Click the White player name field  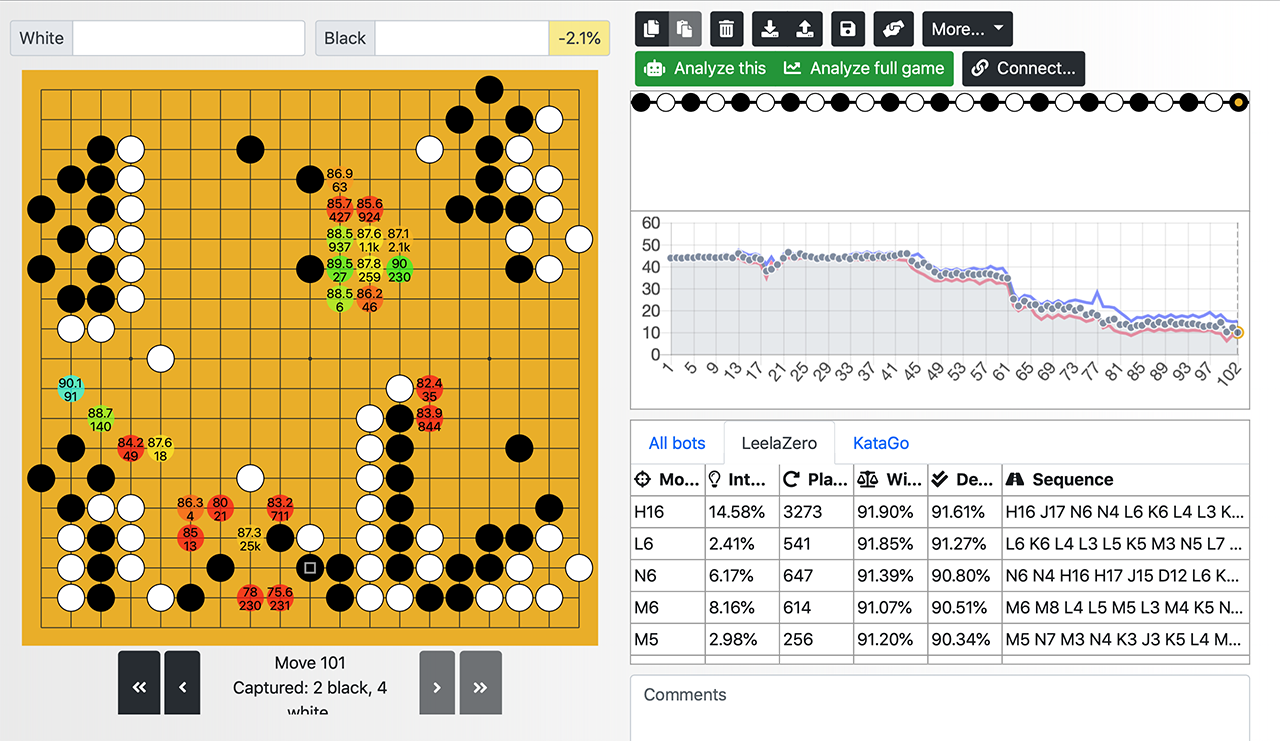tap(188, 38)
